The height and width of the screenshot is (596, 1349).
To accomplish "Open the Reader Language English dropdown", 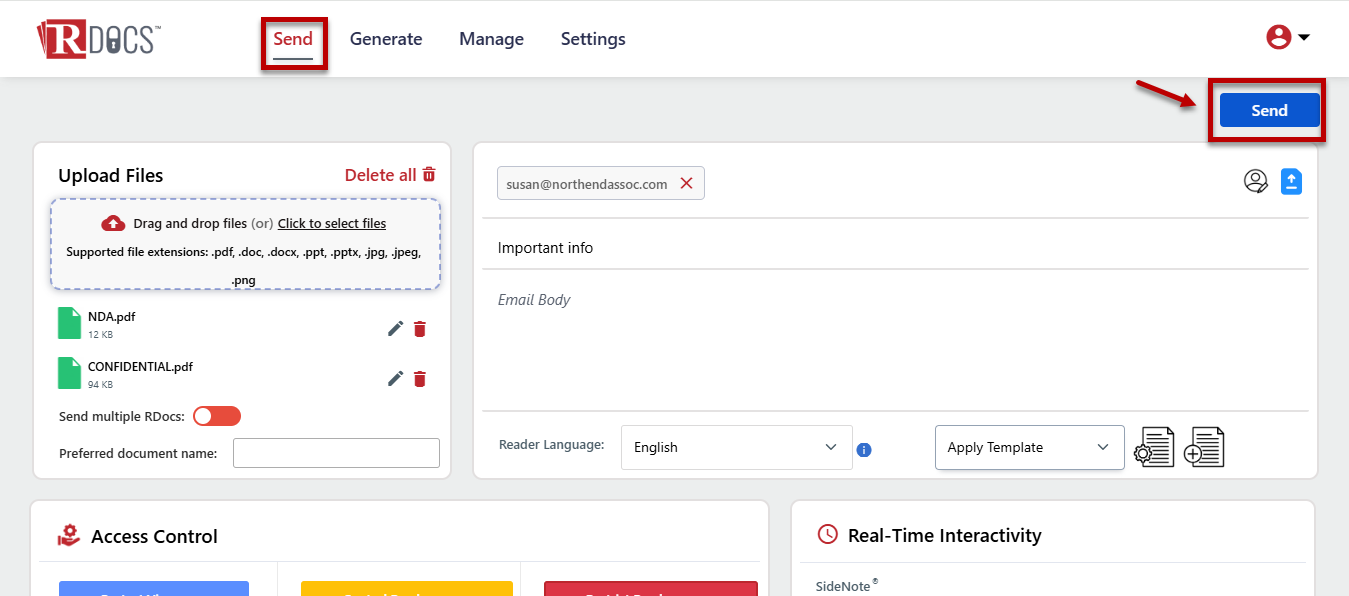I will tap(736, 447).
